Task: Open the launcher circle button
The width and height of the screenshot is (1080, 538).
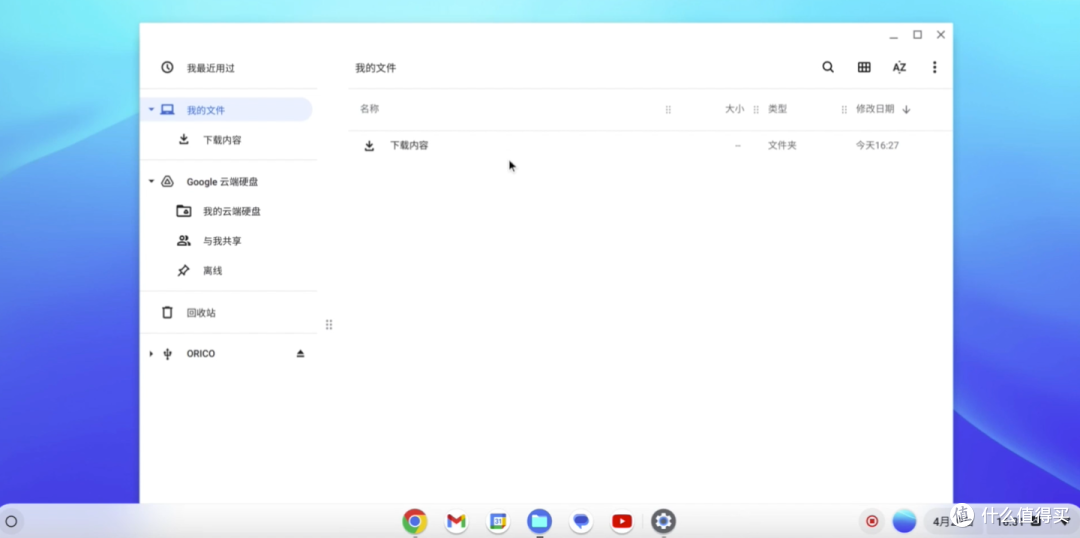Action: pos(11,521)
